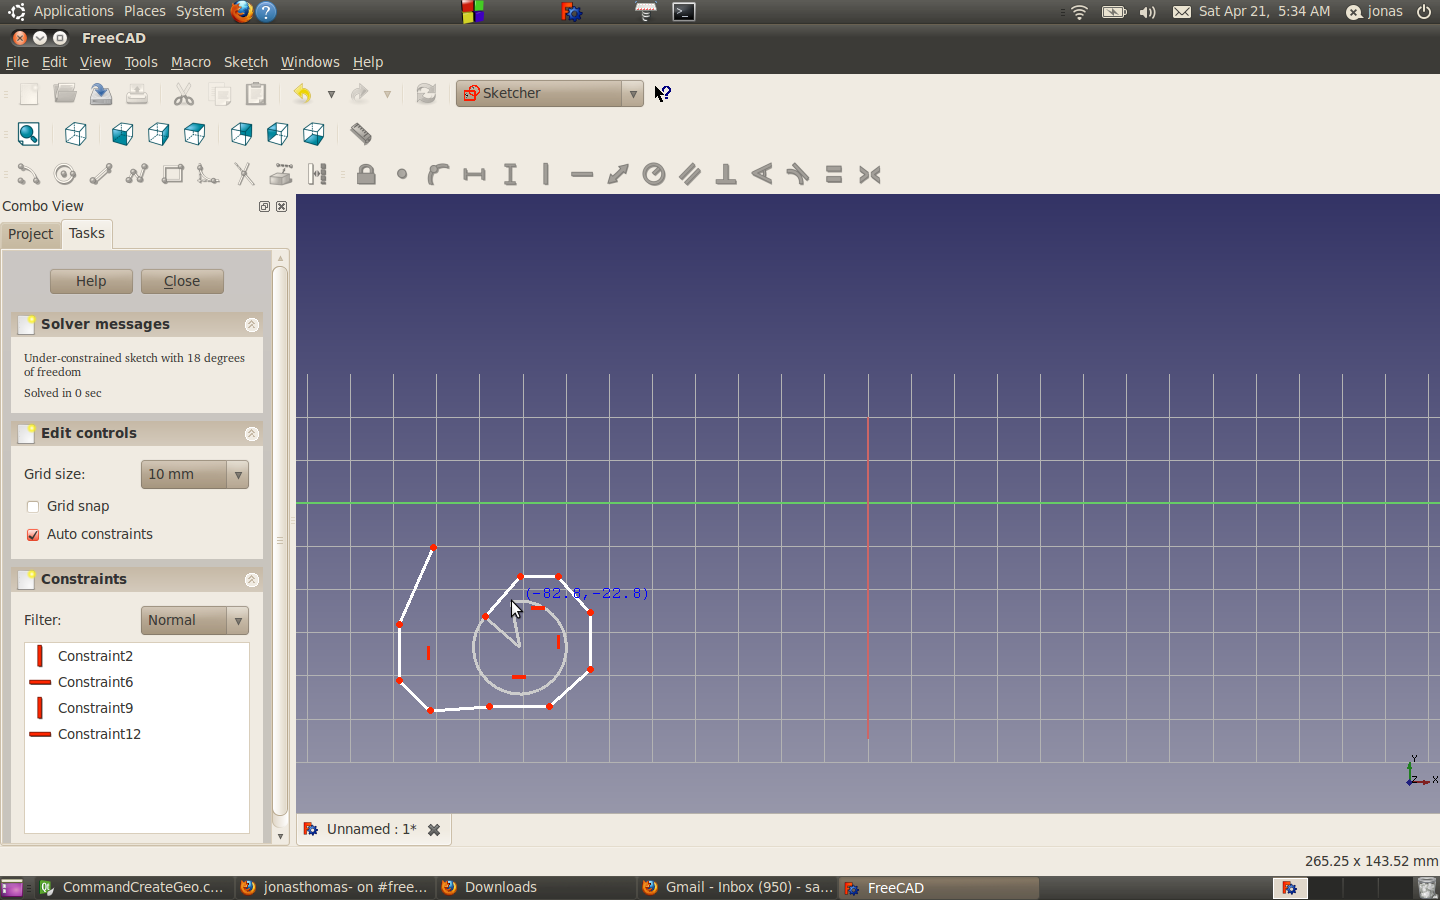Switch to axonometric view icon
Screen dimensions: 1440x900
pyautogui.click(x=76, y=134)
